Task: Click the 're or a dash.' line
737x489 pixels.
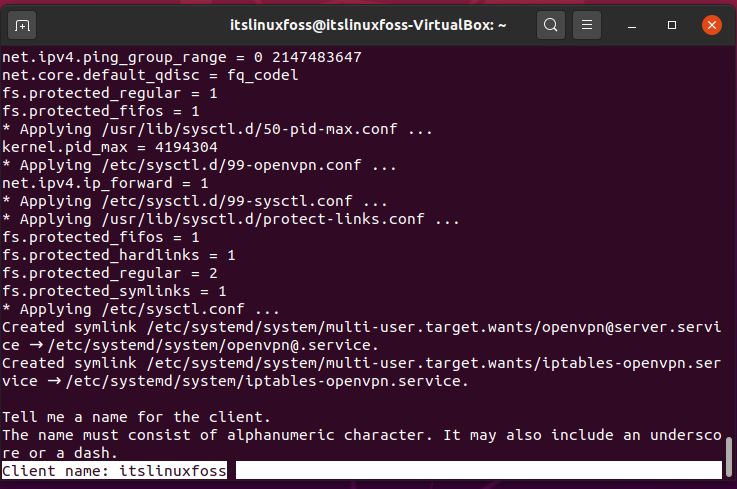Action: (60, 453)
